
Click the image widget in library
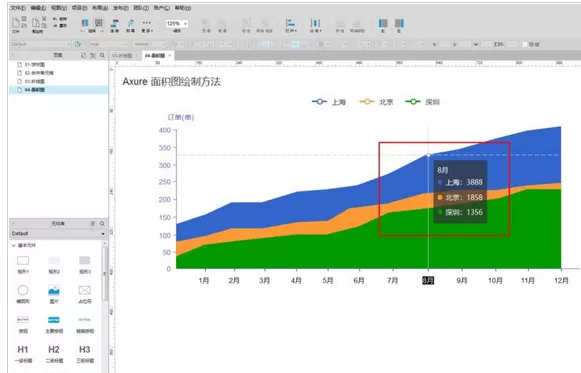pyautogui.click(x=54, y=290)
